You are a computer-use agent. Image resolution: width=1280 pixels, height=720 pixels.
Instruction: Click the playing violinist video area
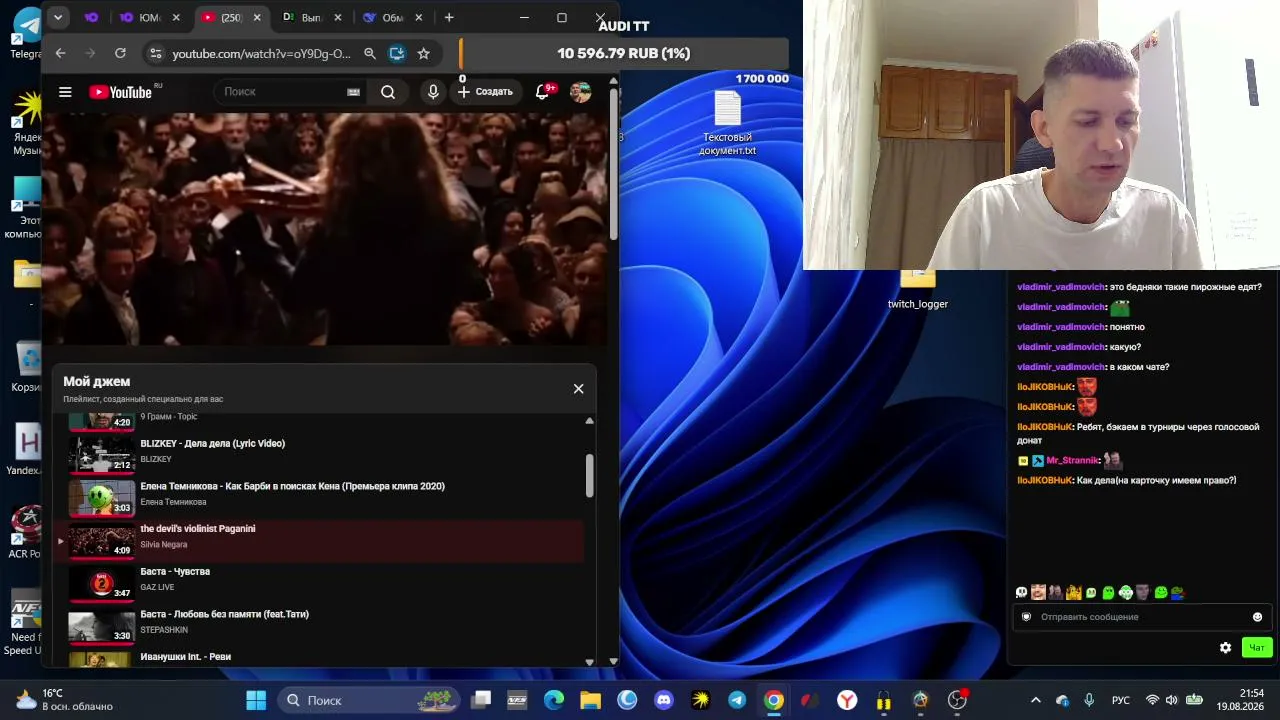325,228
